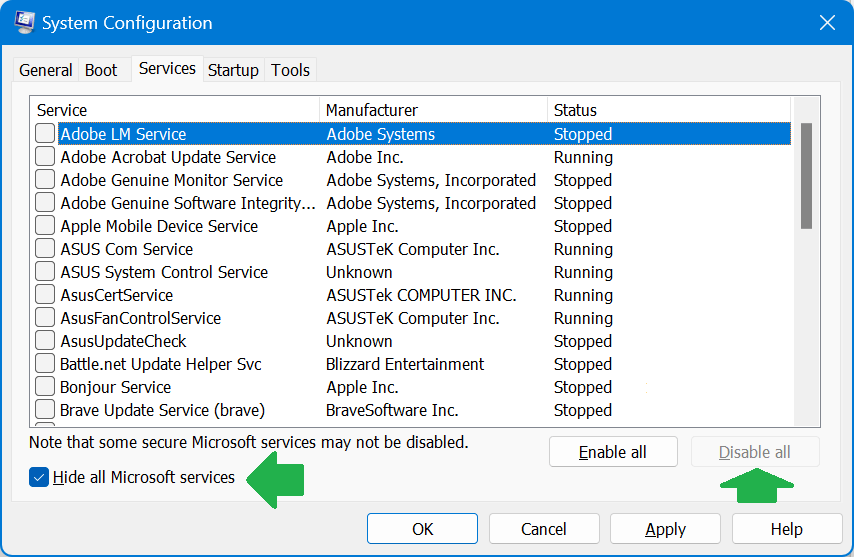The width and height of the screenshot is (854, 557).
Task: Select the AsusUpdateCheck name
Action: [123, 341]
